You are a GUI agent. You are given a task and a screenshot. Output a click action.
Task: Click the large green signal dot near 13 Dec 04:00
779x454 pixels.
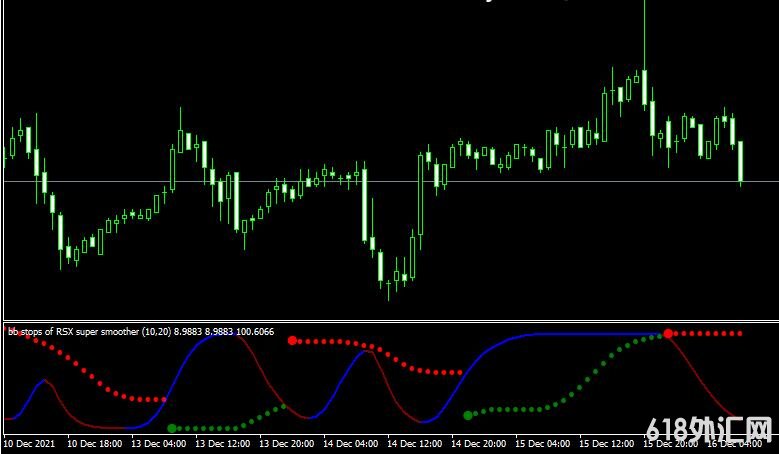pos(172,428)
